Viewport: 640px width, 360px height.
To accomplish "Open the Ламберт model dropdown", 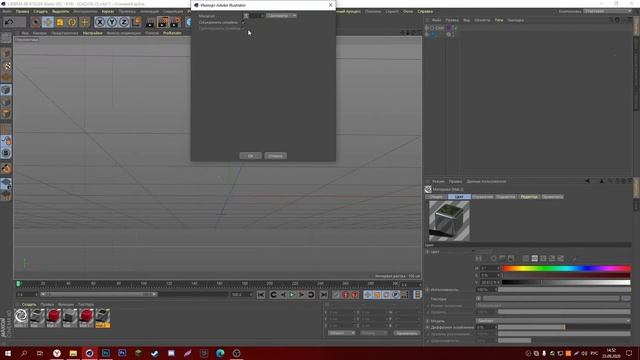I will point(553,321).
